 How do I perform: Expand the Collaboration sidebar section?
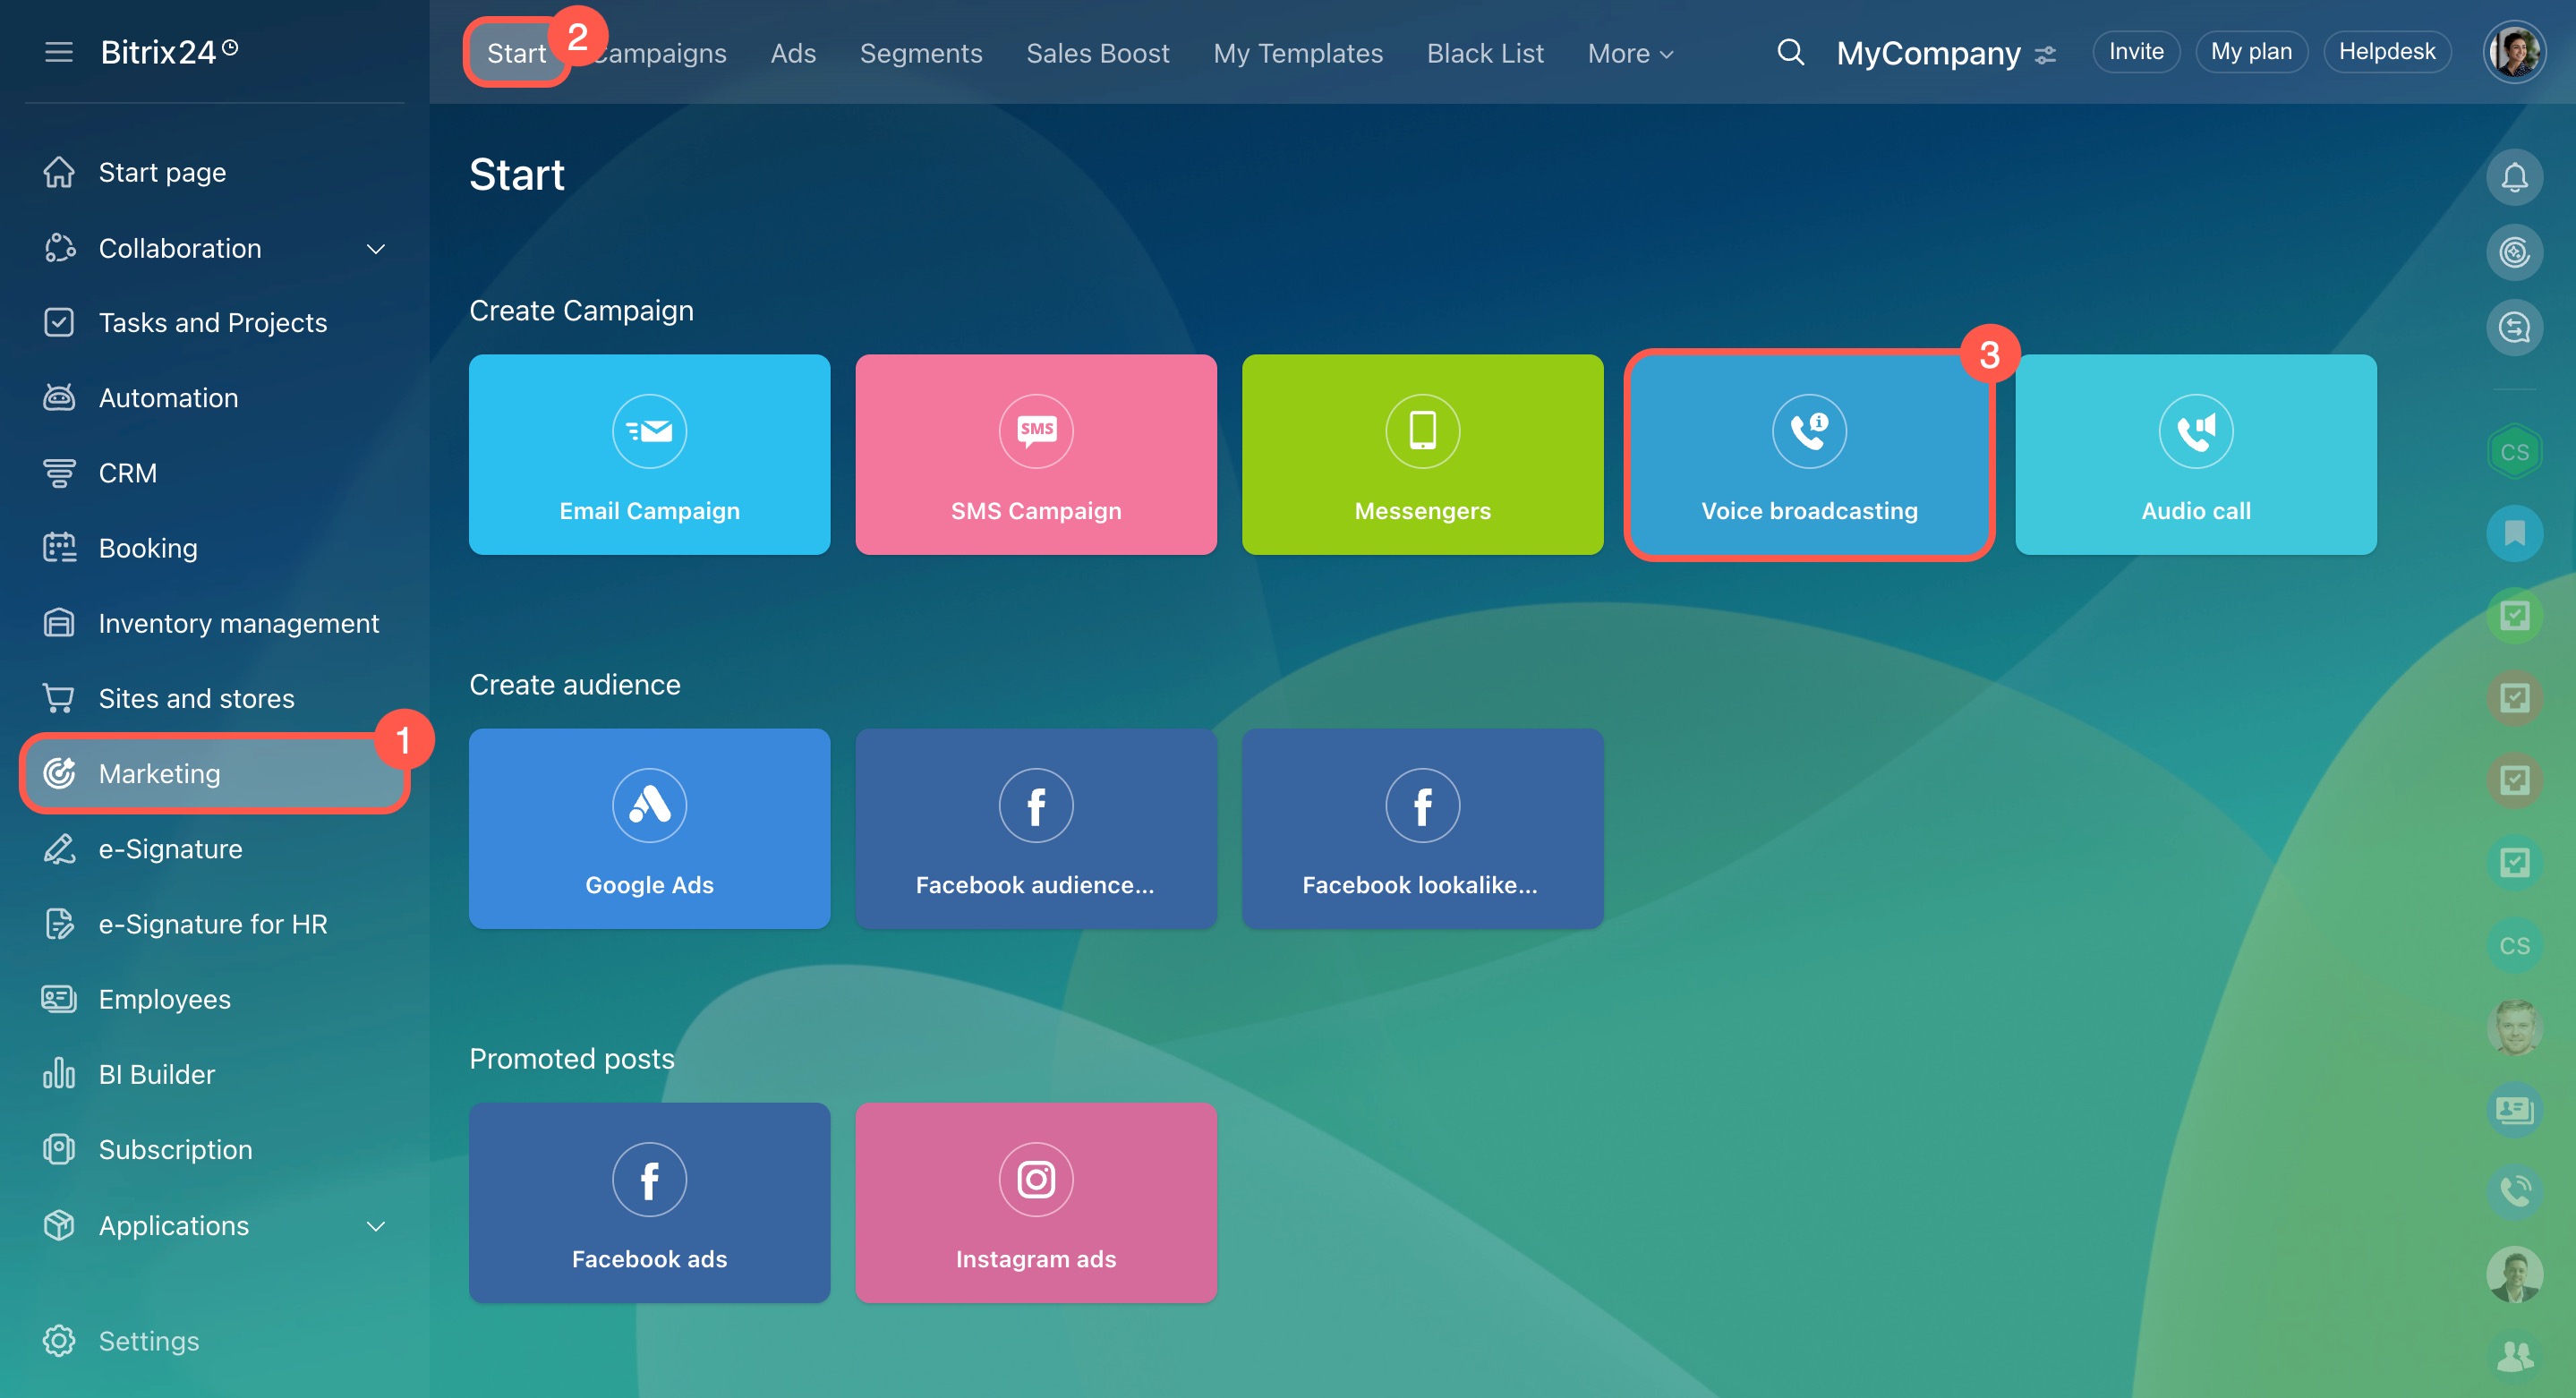tap(376, 249)
